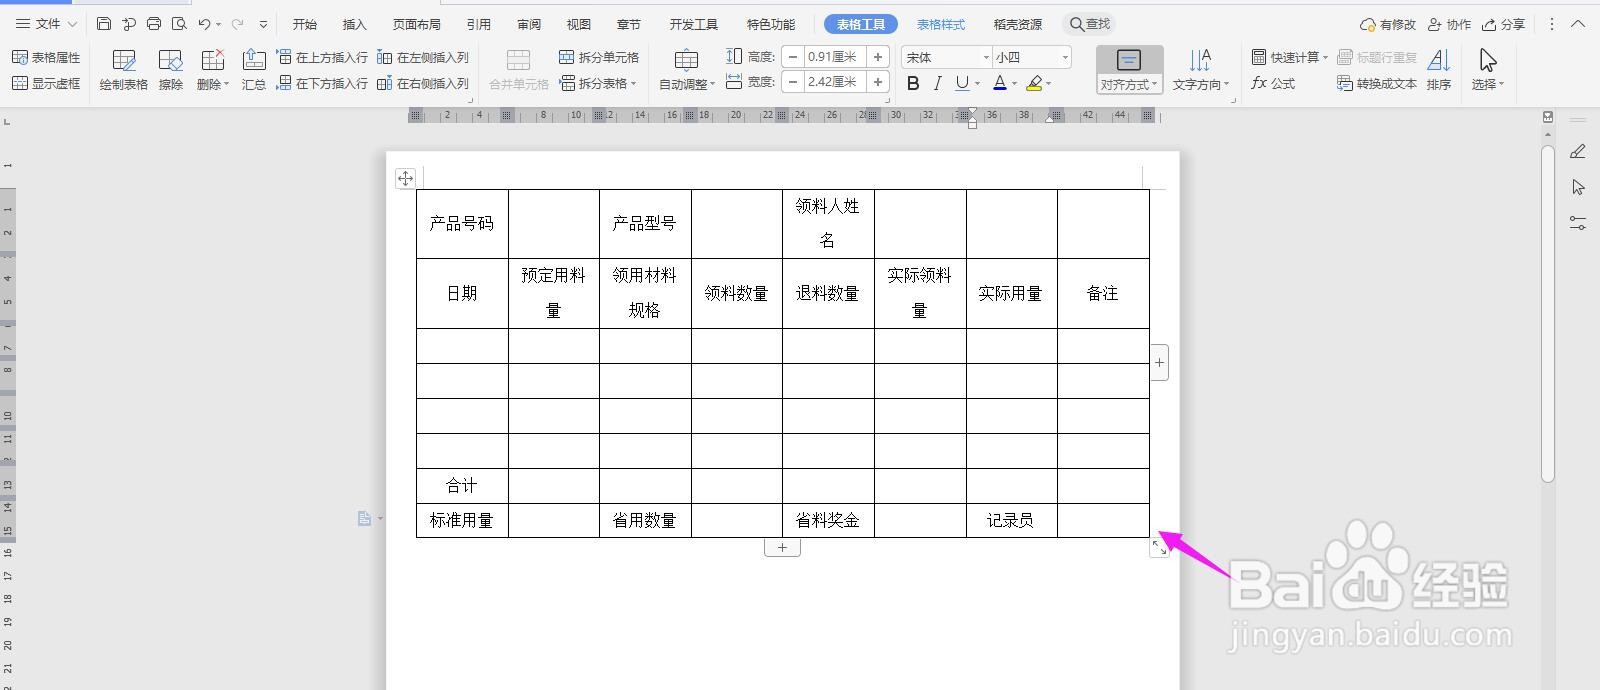
Task: Click the Find (查找) search box
Action: [1090, 24]
